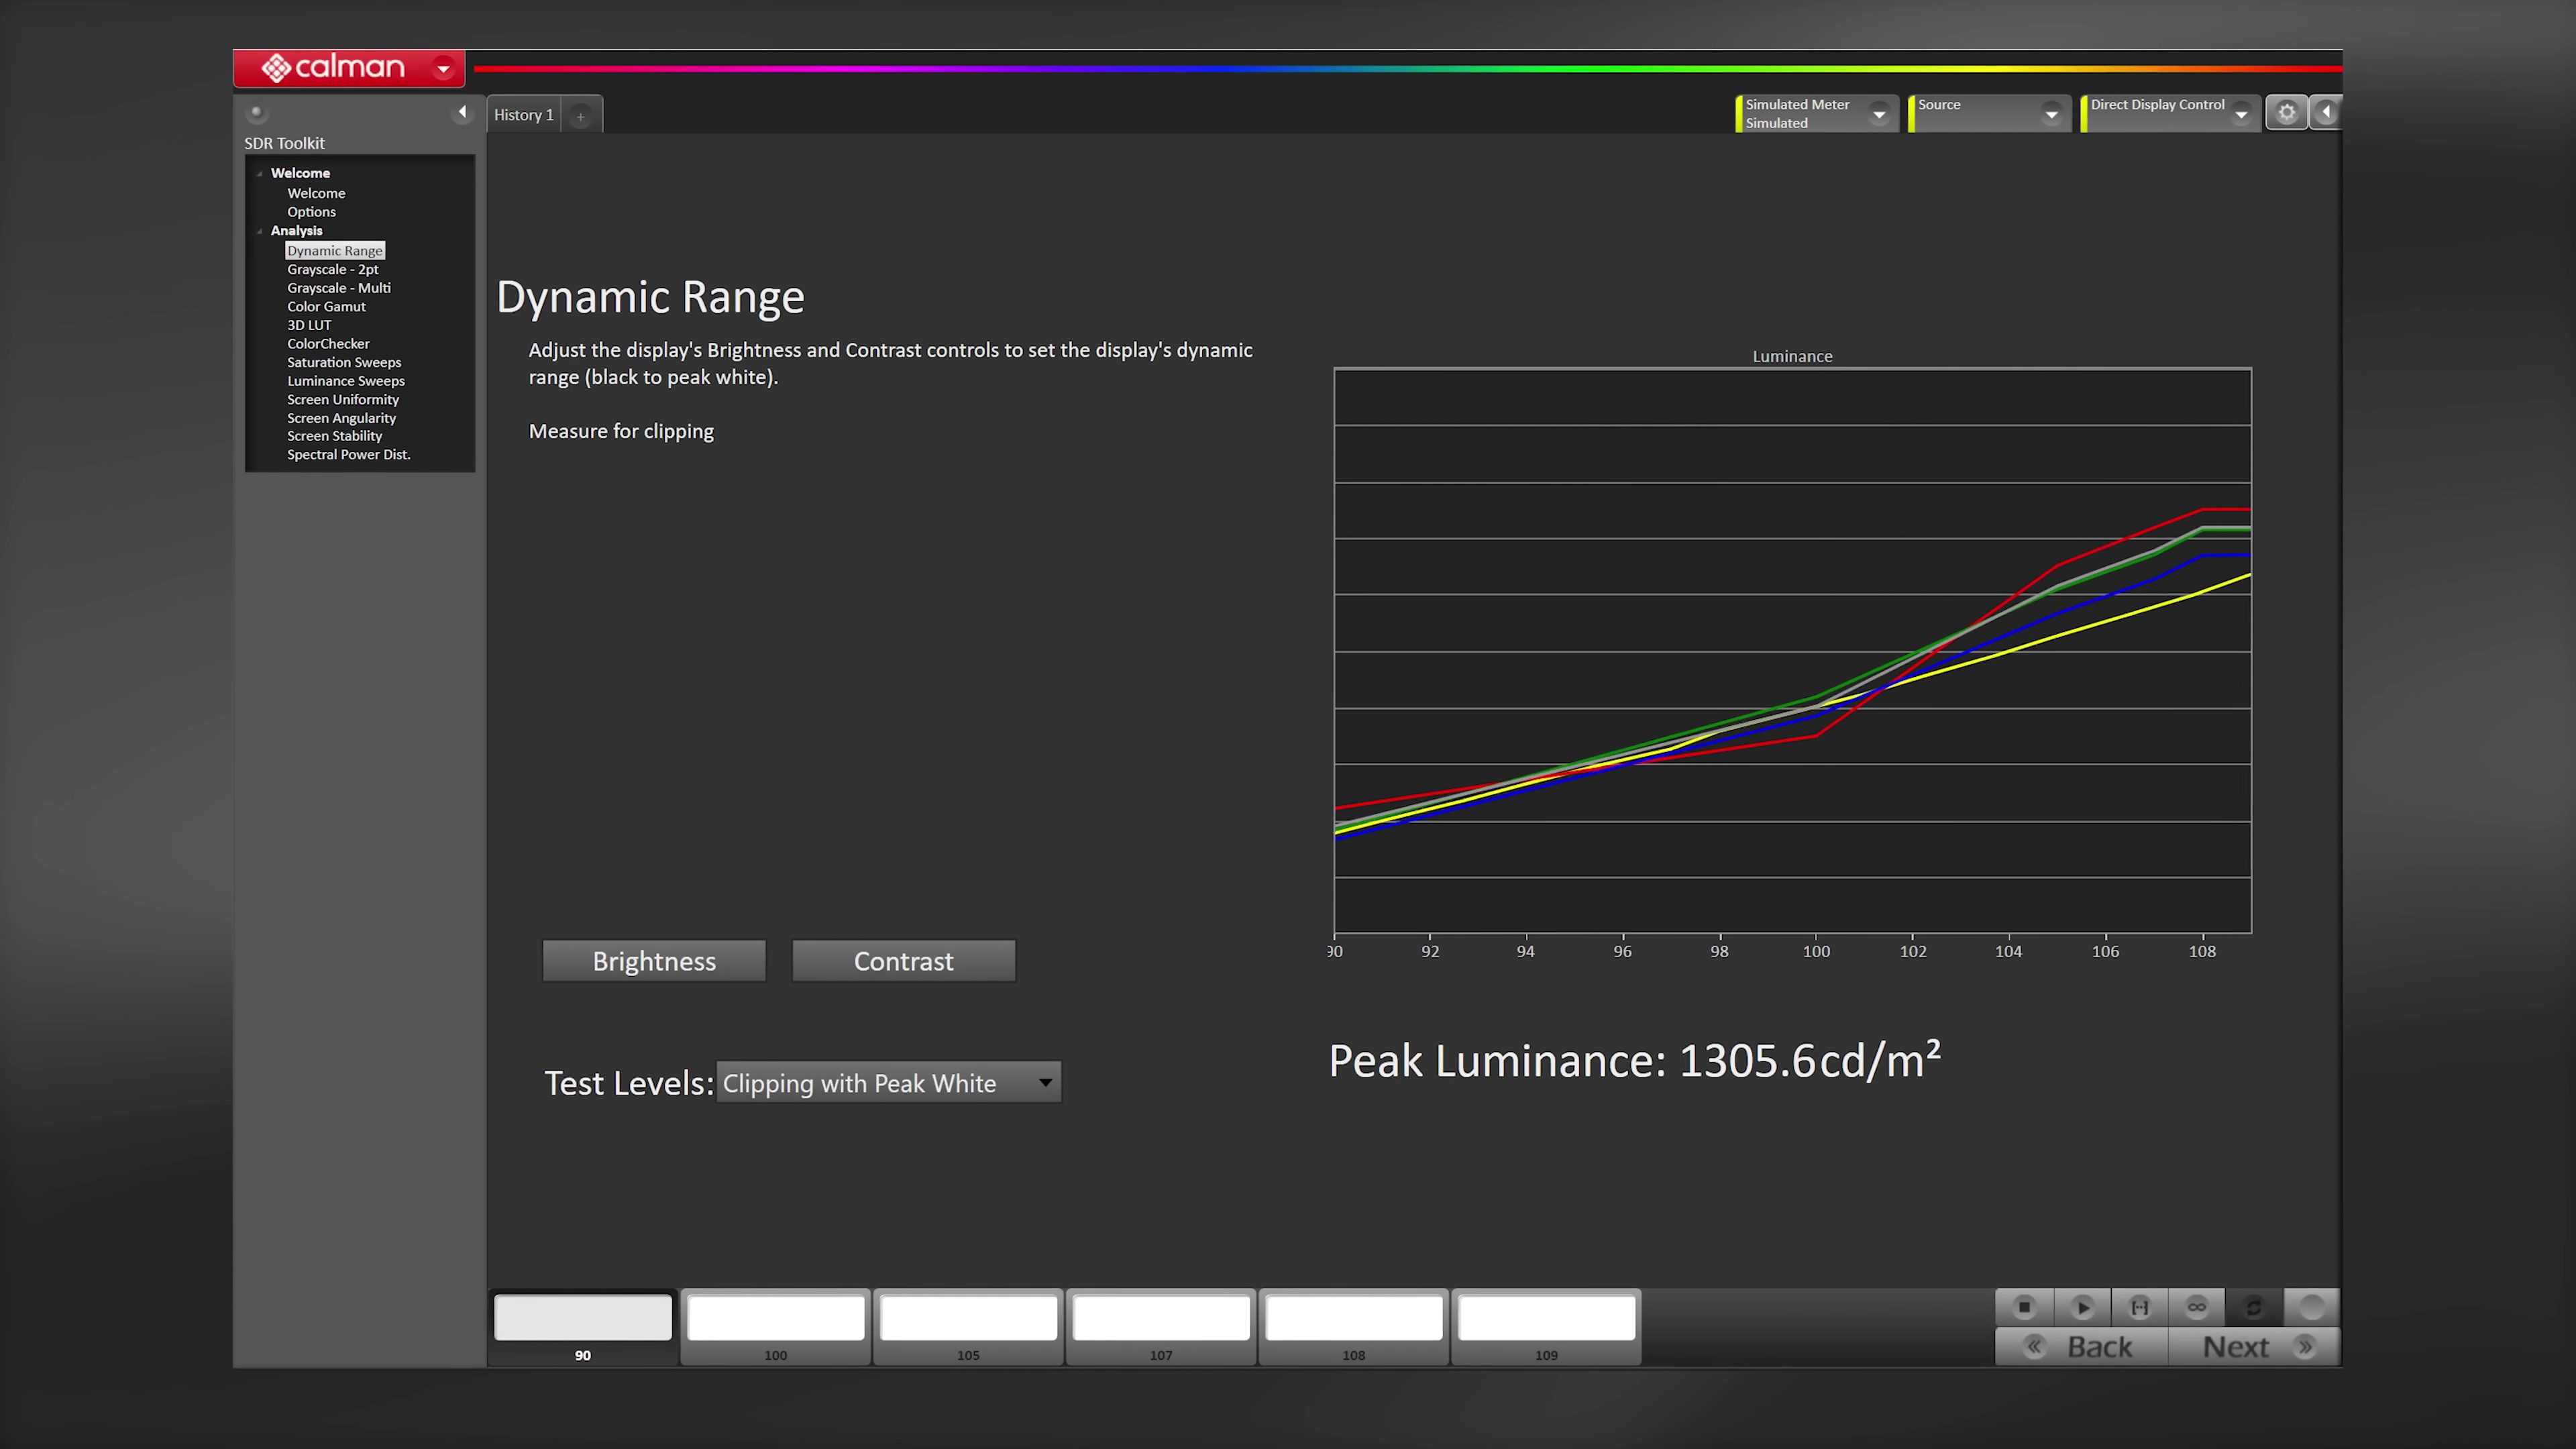Image resolution: width=2576 pixels, height=1449 pixels.
Task: Start single read with play icon
Action: pos(2082,1307)
